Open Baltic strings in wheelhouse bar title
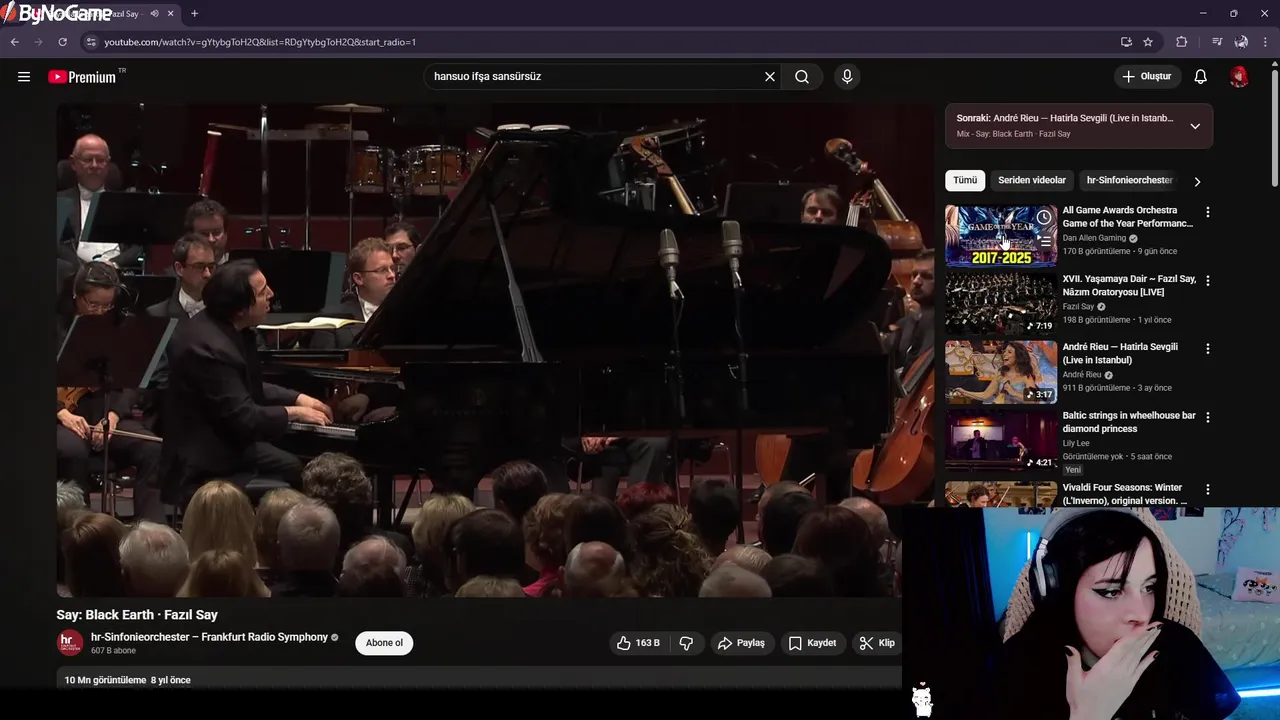This screenshot has width=1280, height=720. point(1129,422)
